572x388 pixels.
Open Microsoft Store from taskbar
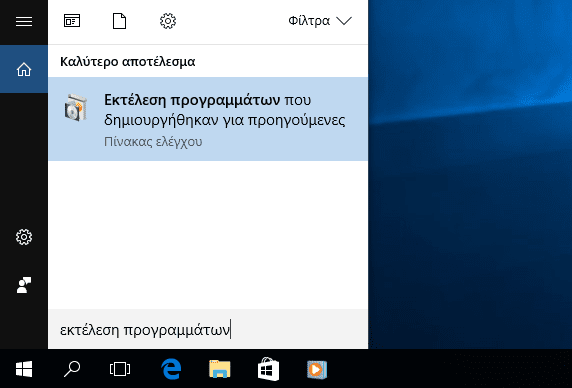tap(268, 369)
